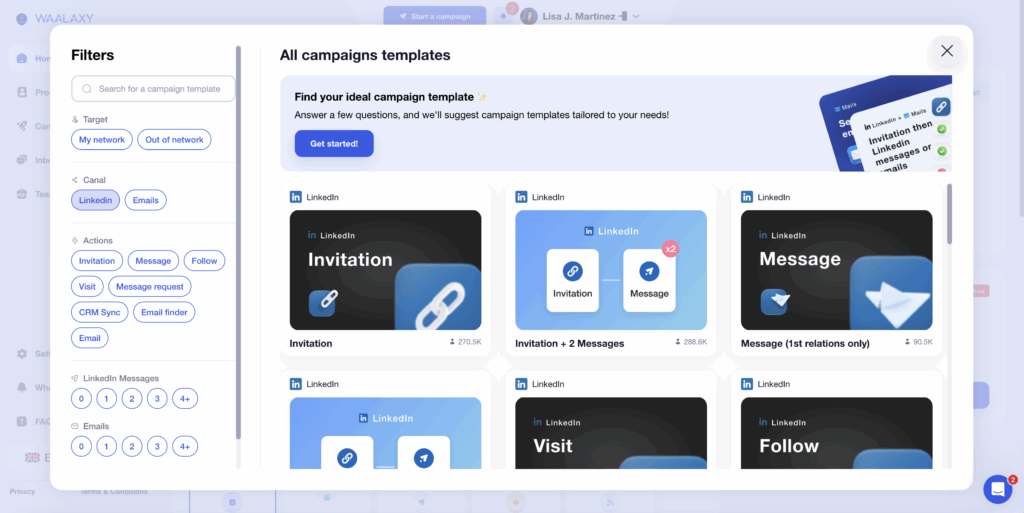The image size is (1024, 513).
Task: Select 2 under the Emails count filter
Action: click(x=132, y=446)
